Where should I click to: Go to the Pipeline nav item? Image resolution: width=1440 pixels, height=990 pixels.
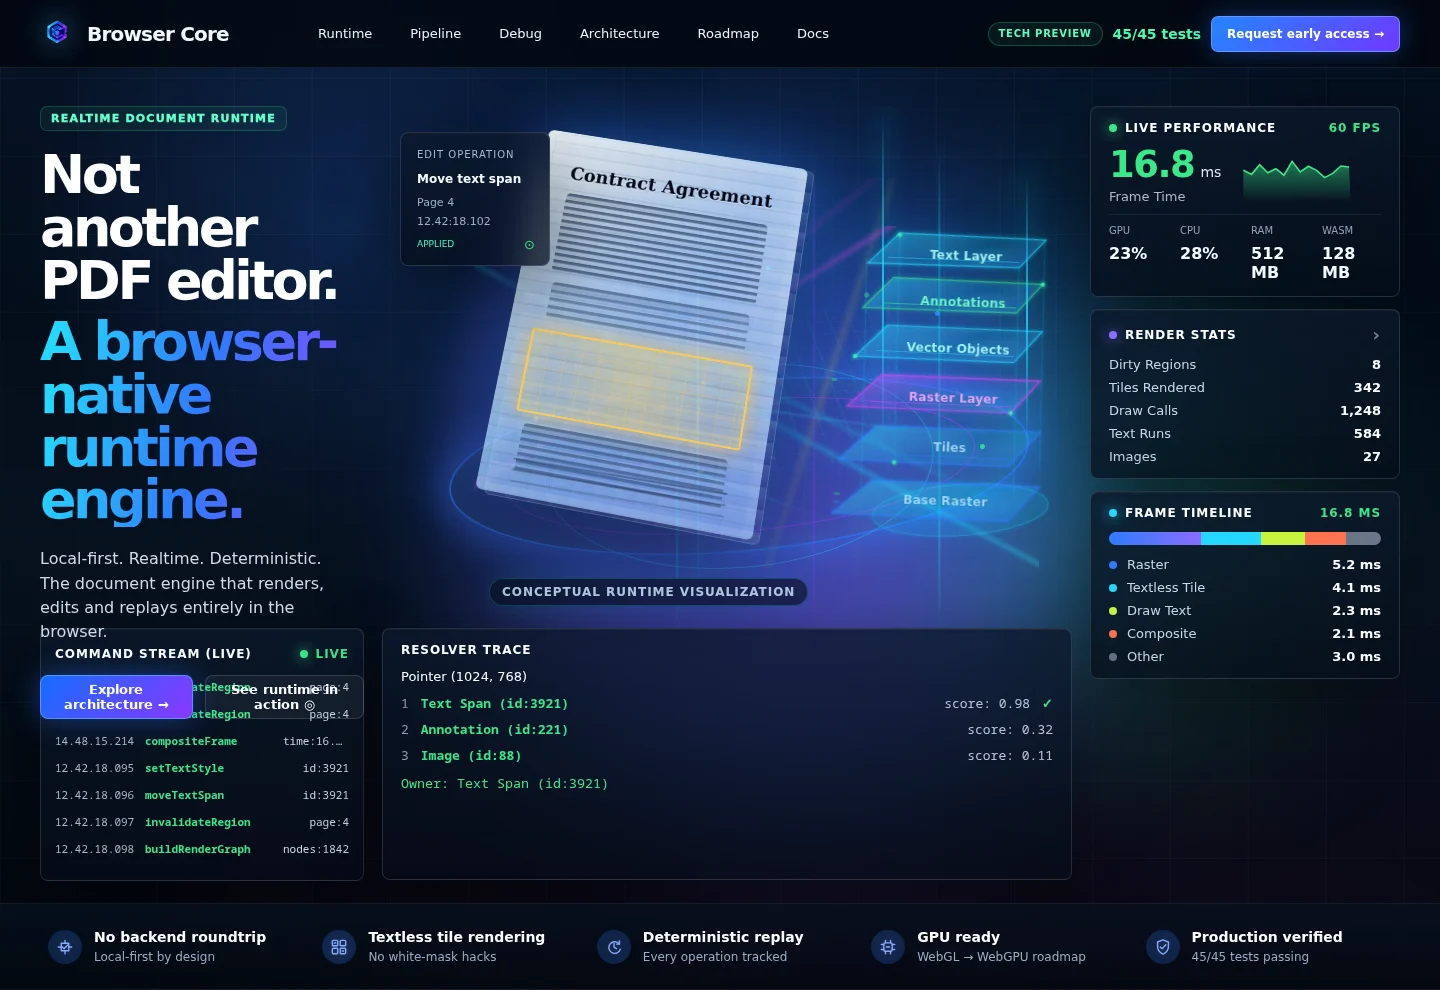(435, 34)
